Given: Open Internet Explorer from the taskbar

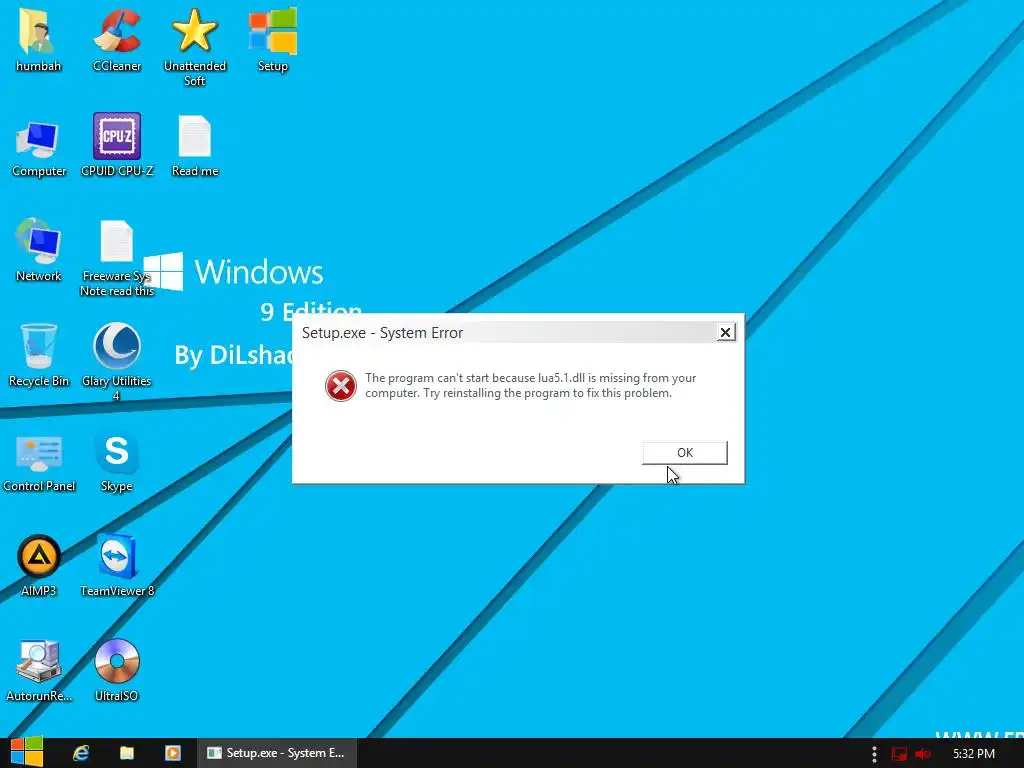Looking at the screenshot, I should tap(81, 753).
